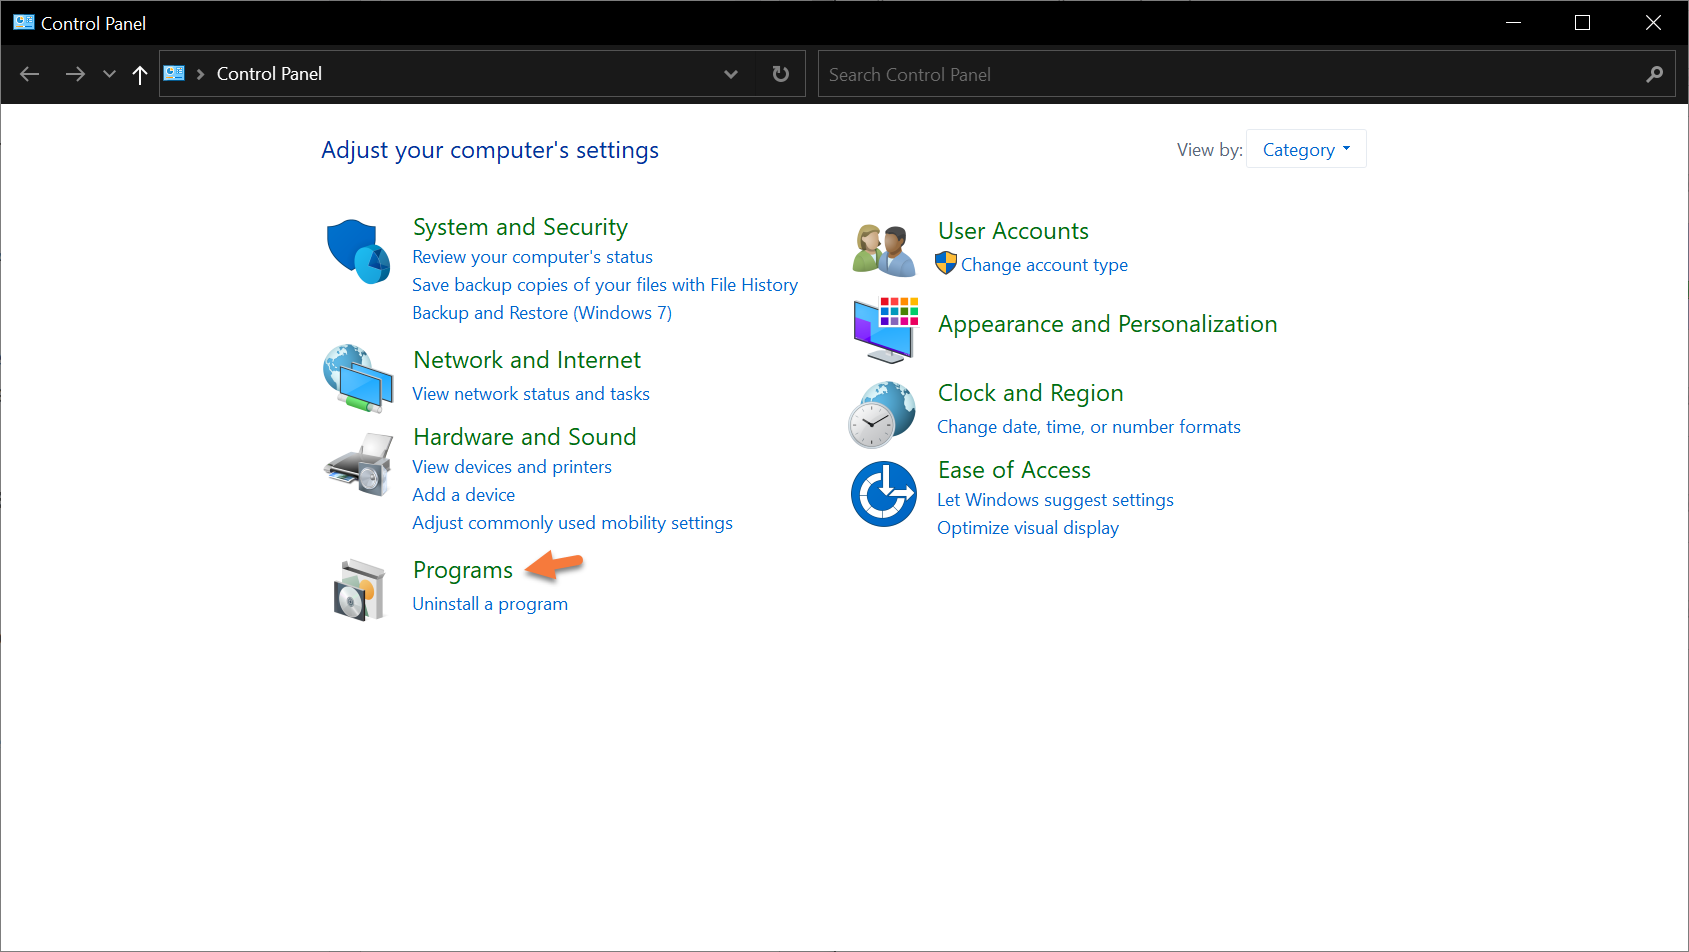The height and width of the screenshot is (952, 1689).
Task: Click the Ease of Access icon
Action: (883, 494)
